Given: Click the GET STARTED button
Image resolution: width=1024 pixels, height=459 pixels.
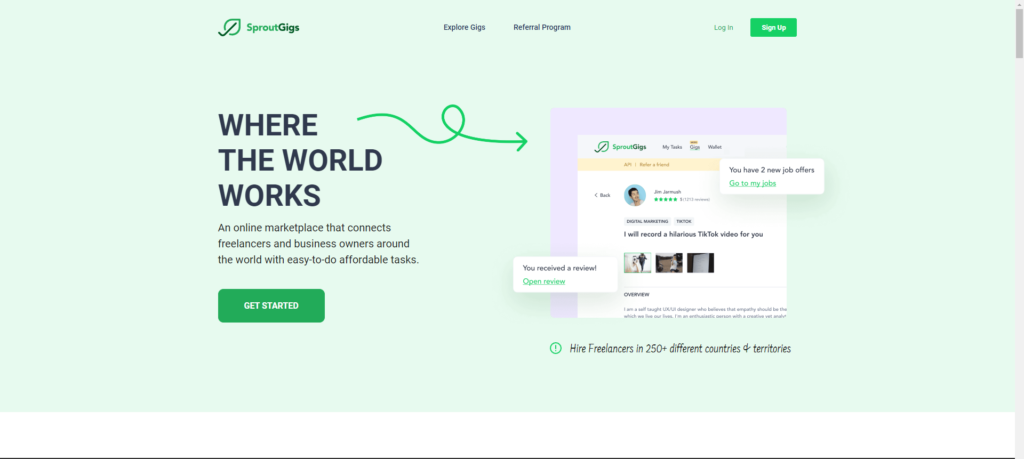Looking at the screenshot, I should click(271, 306).
